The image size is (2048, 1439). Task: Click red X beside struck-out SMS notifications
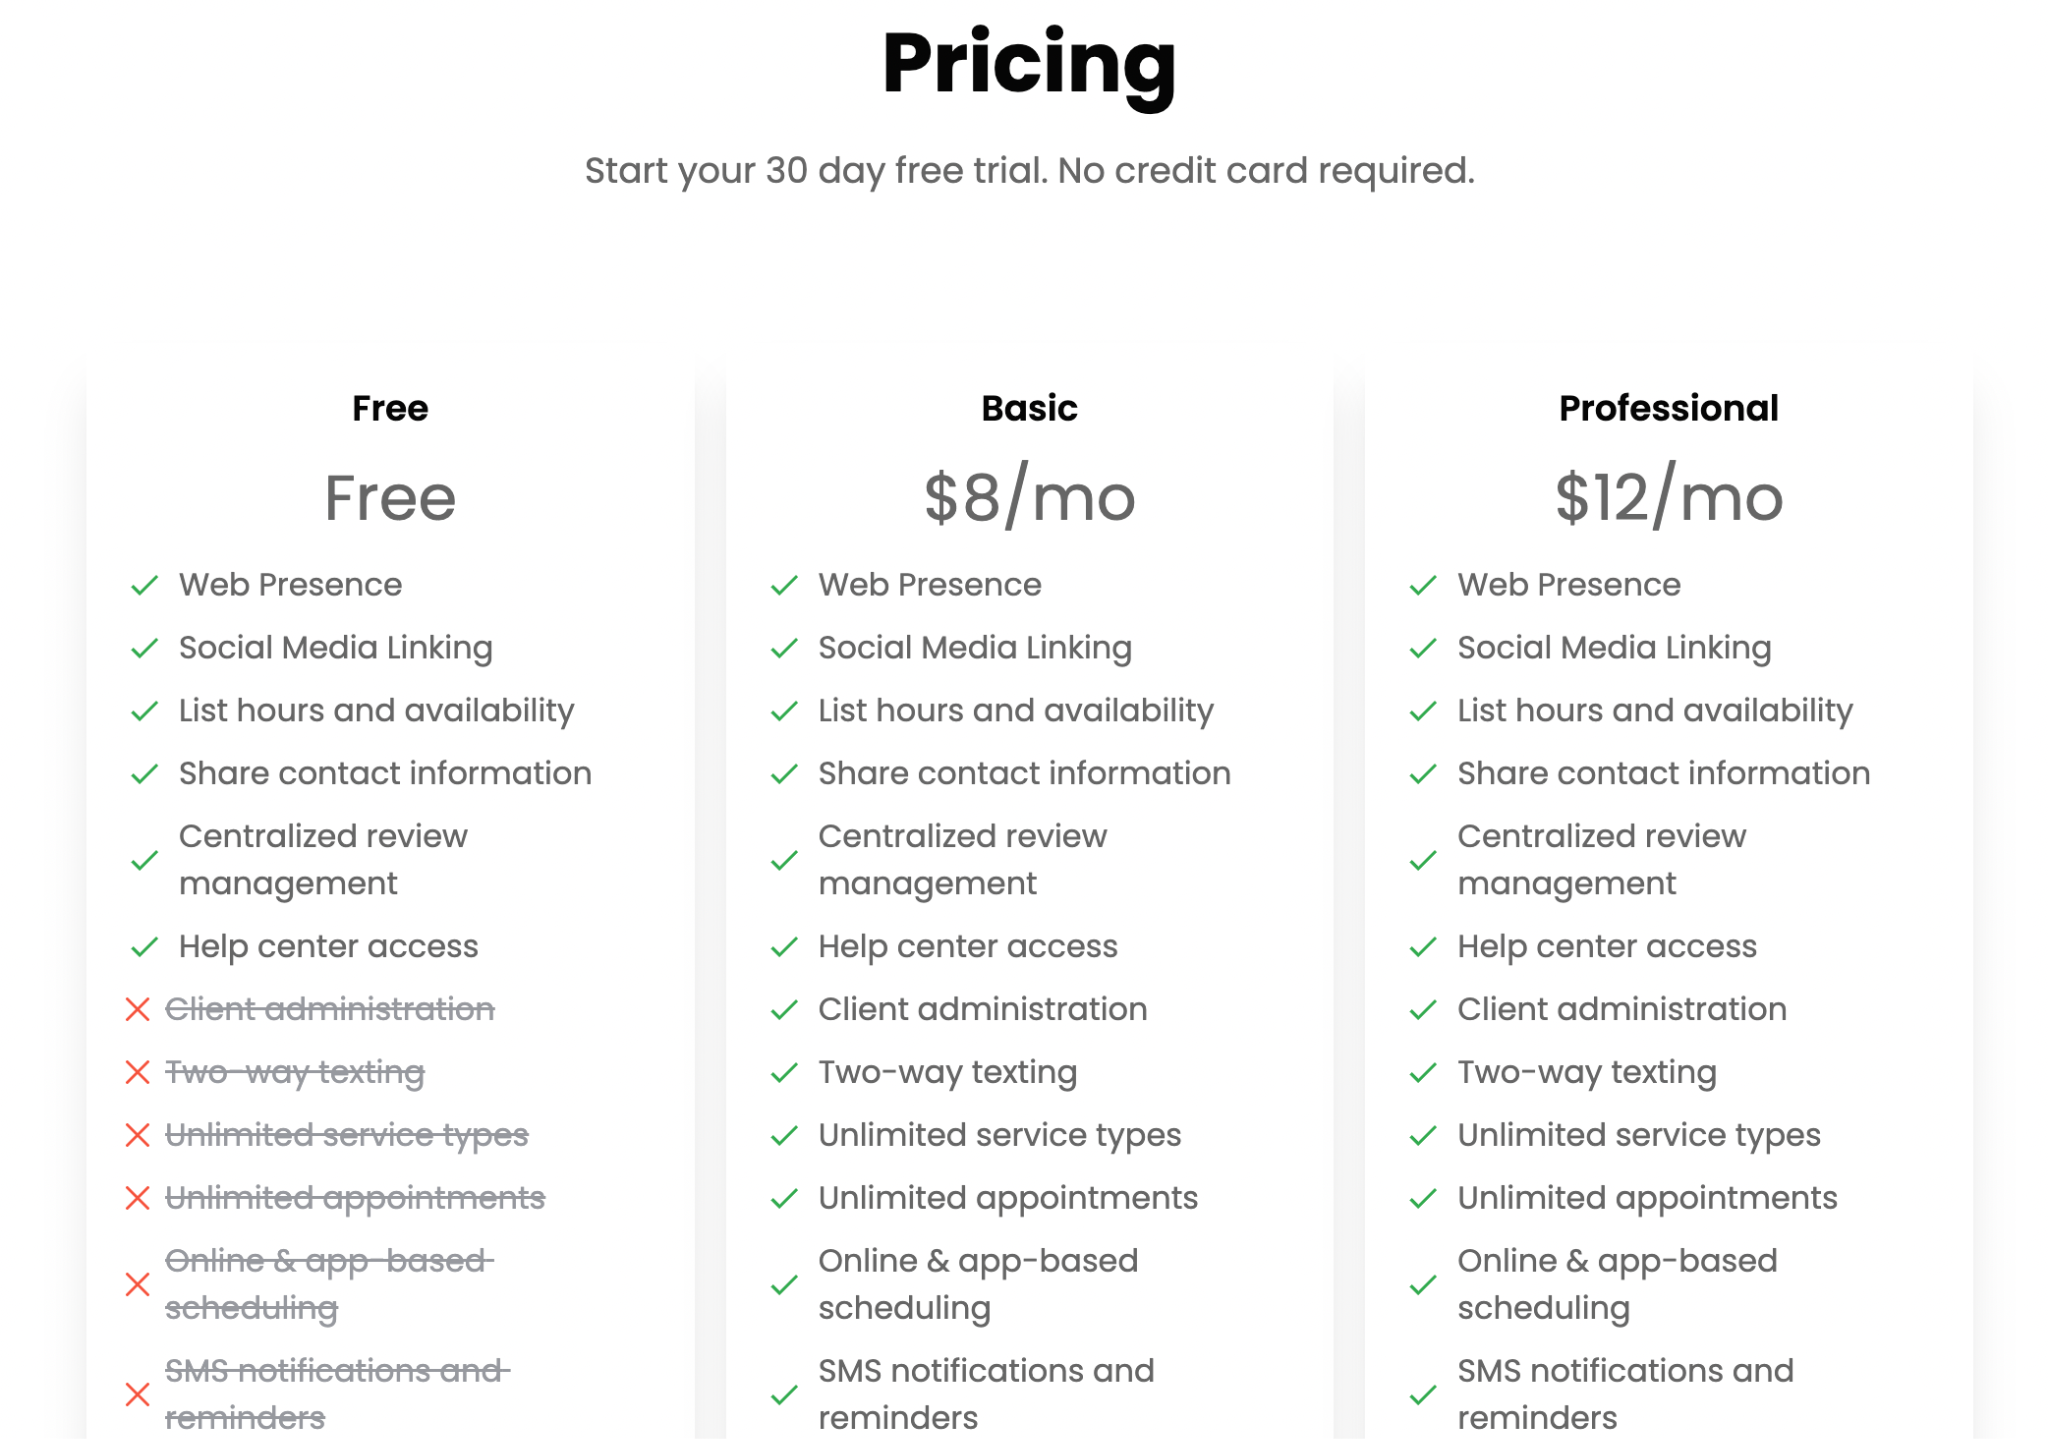coord(138,1395)
